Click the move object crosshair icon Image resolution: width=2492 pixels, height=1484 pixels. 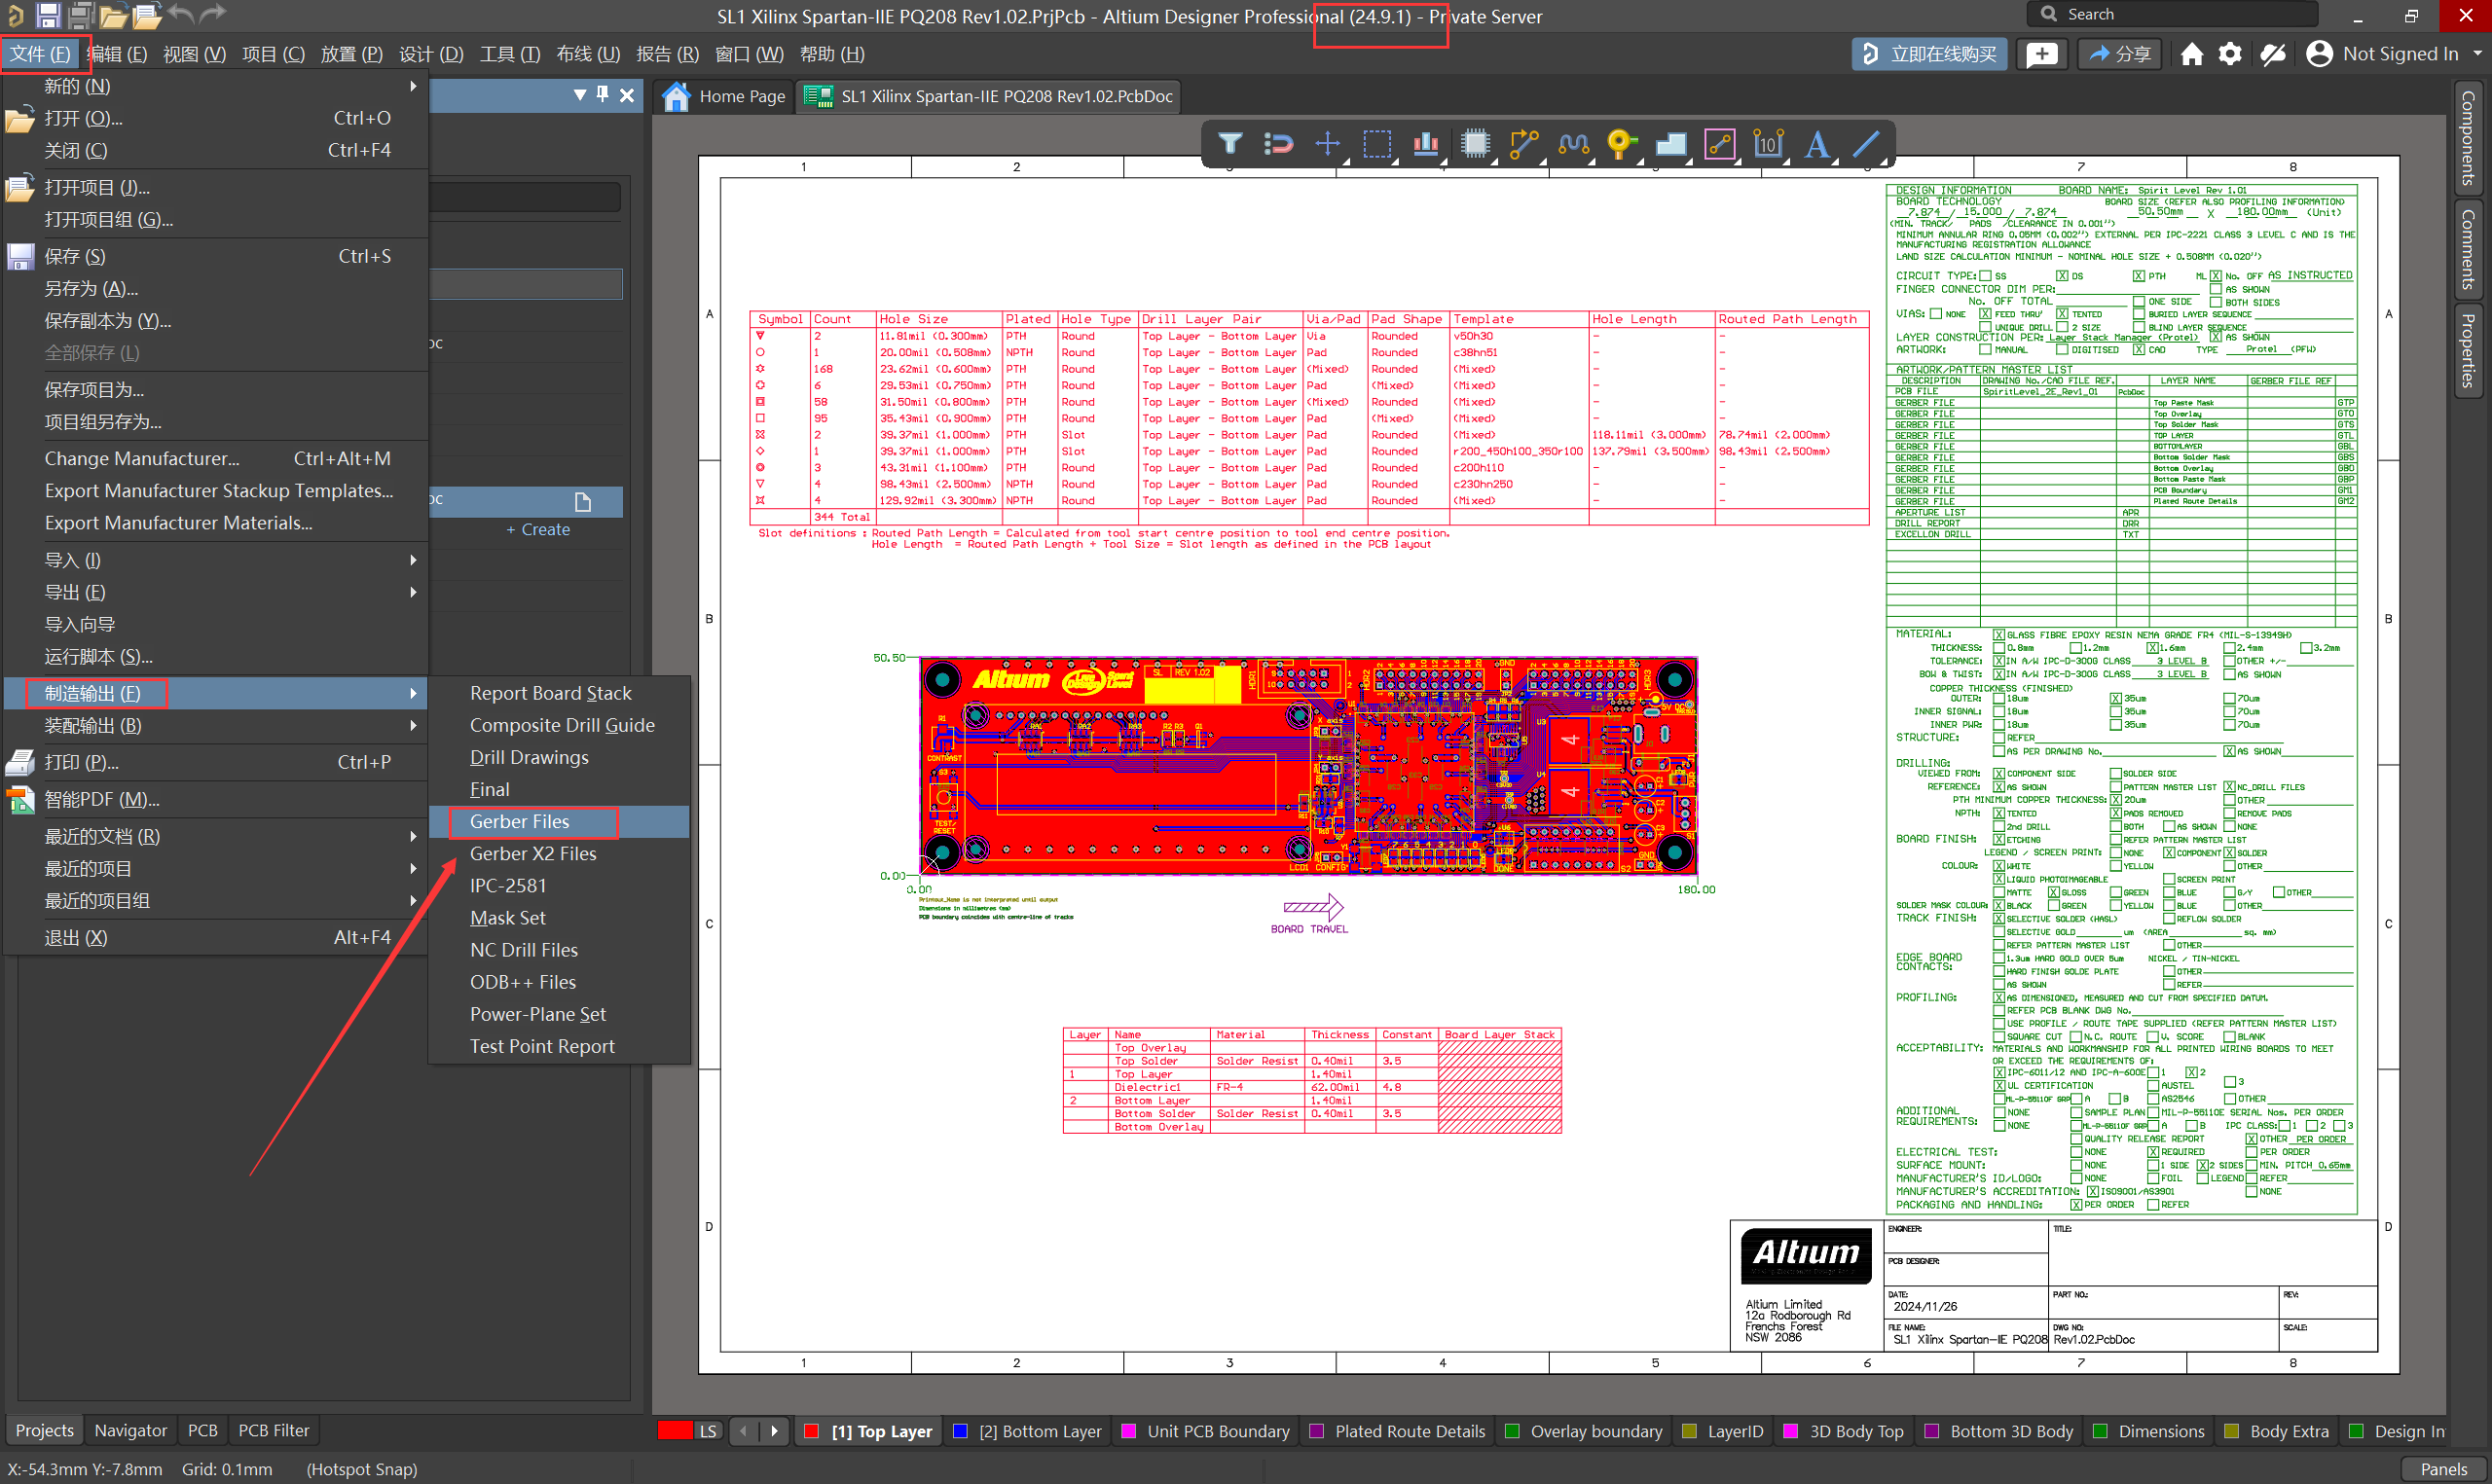(1328, 144)
